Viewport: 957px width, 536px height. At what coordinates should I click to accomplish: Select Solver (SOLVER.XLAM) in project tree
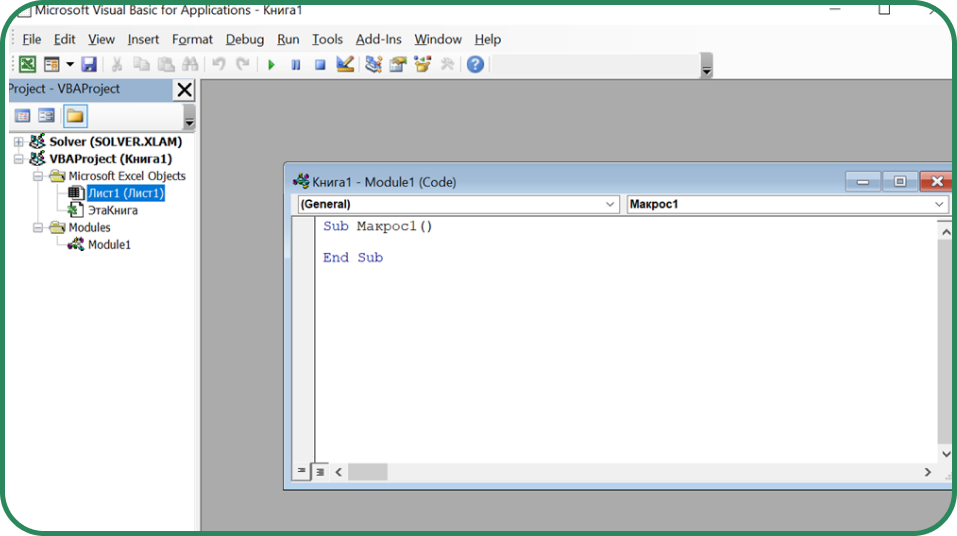[x=115, y=142]
